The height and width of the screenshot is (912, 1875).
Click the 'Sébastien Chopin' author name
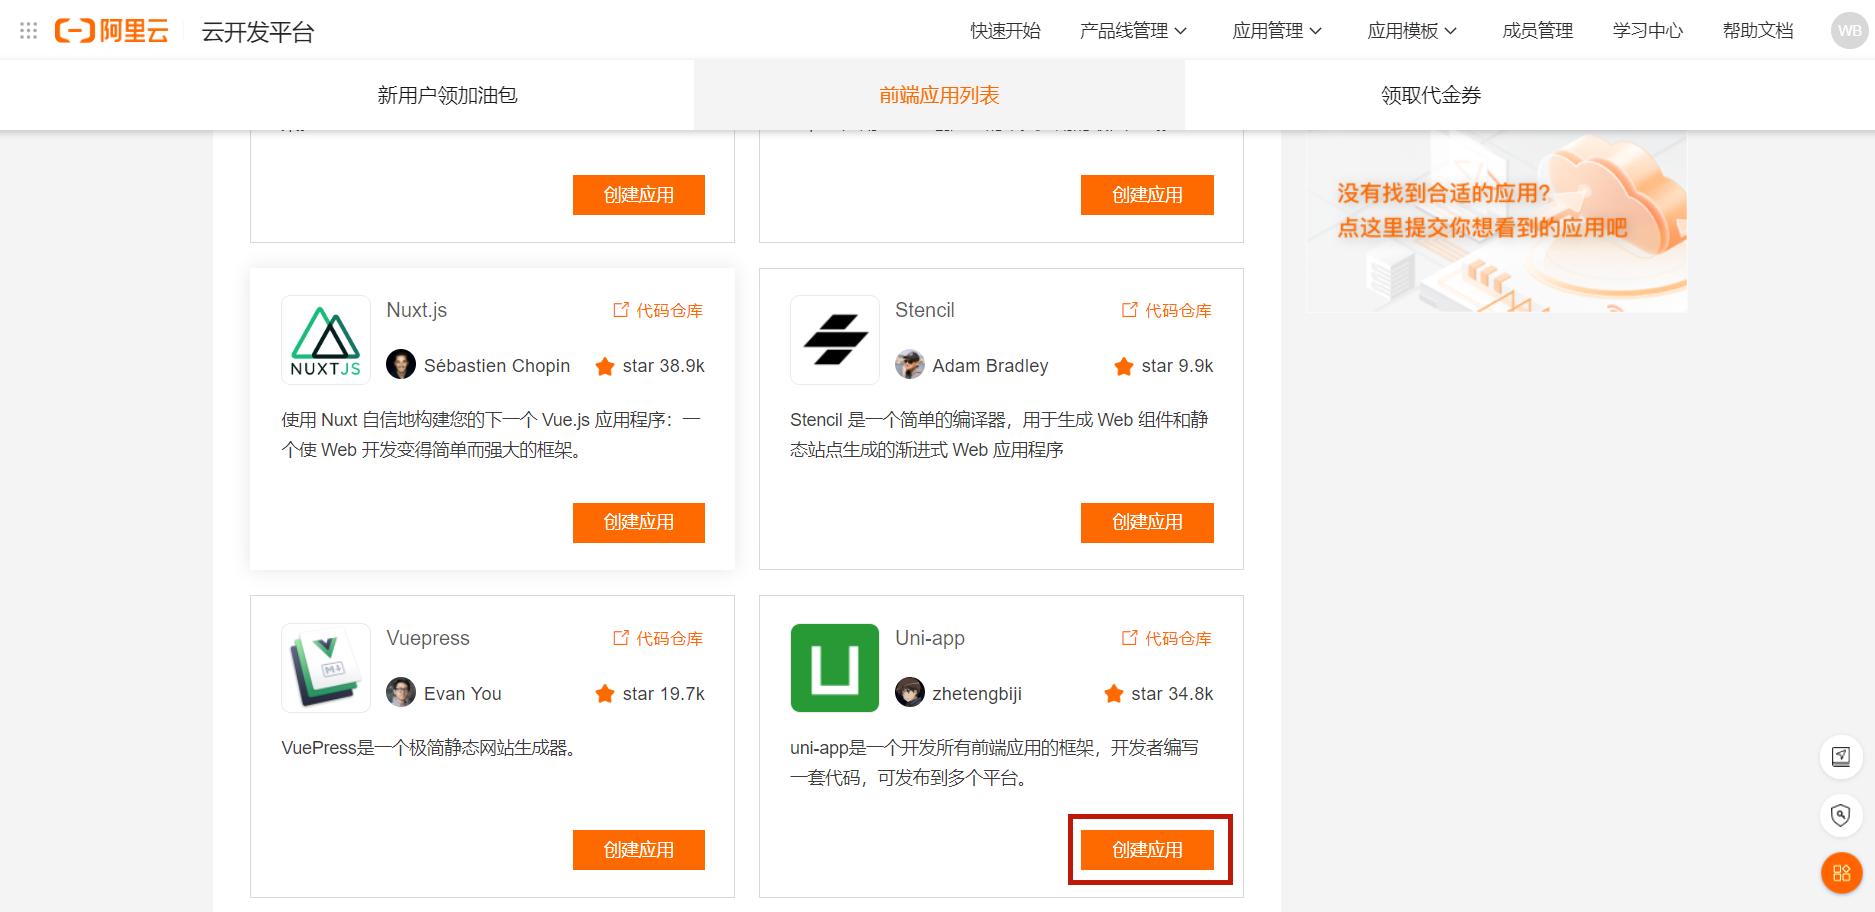tap(497, 366)
